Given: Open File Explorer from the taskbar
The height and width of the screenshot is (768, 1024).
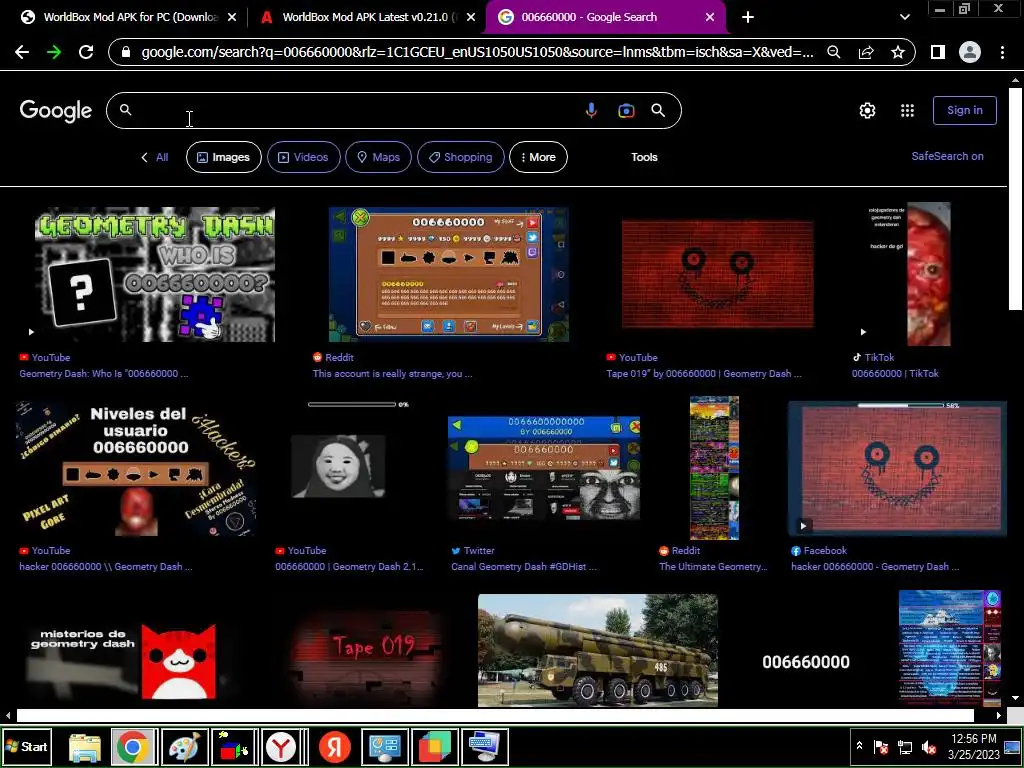Looking at the screenshot, I should 85,747.
